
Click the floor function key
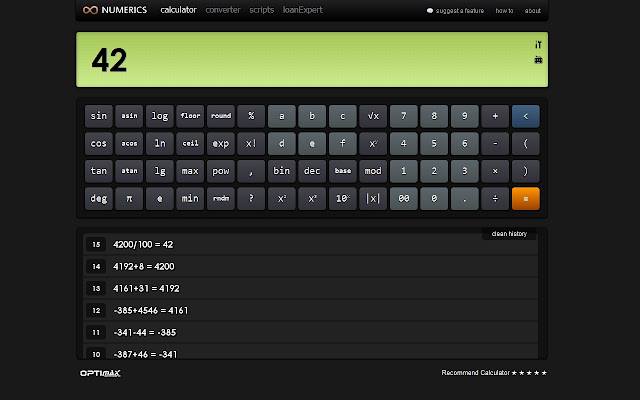190,116
